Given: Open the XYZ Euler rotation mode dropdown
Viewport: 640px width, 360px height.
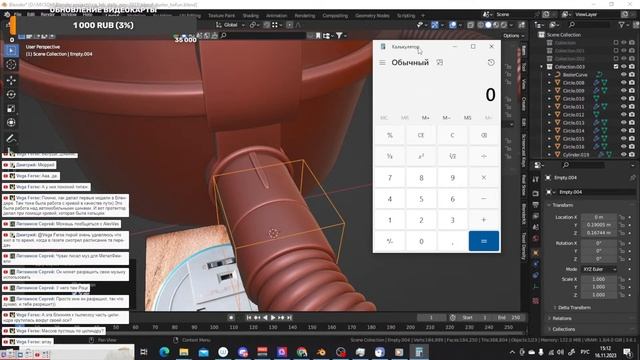Looking at the screenshot, I should point(599,269).
